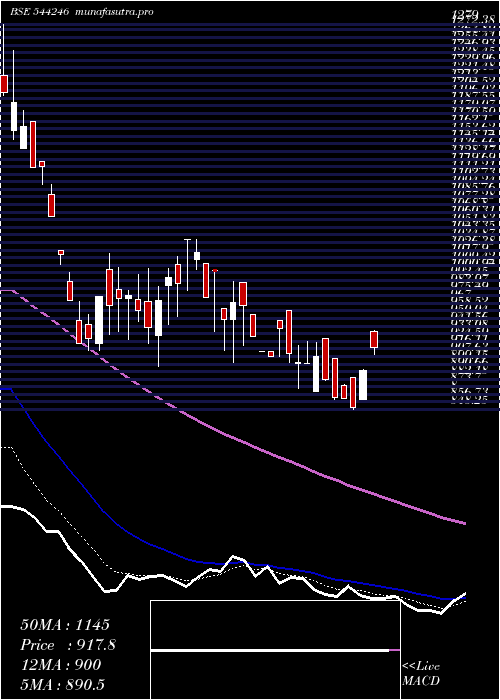500x700 pixels.
Task: Click the last red candlestick on the right
Action: pos(374,339)
